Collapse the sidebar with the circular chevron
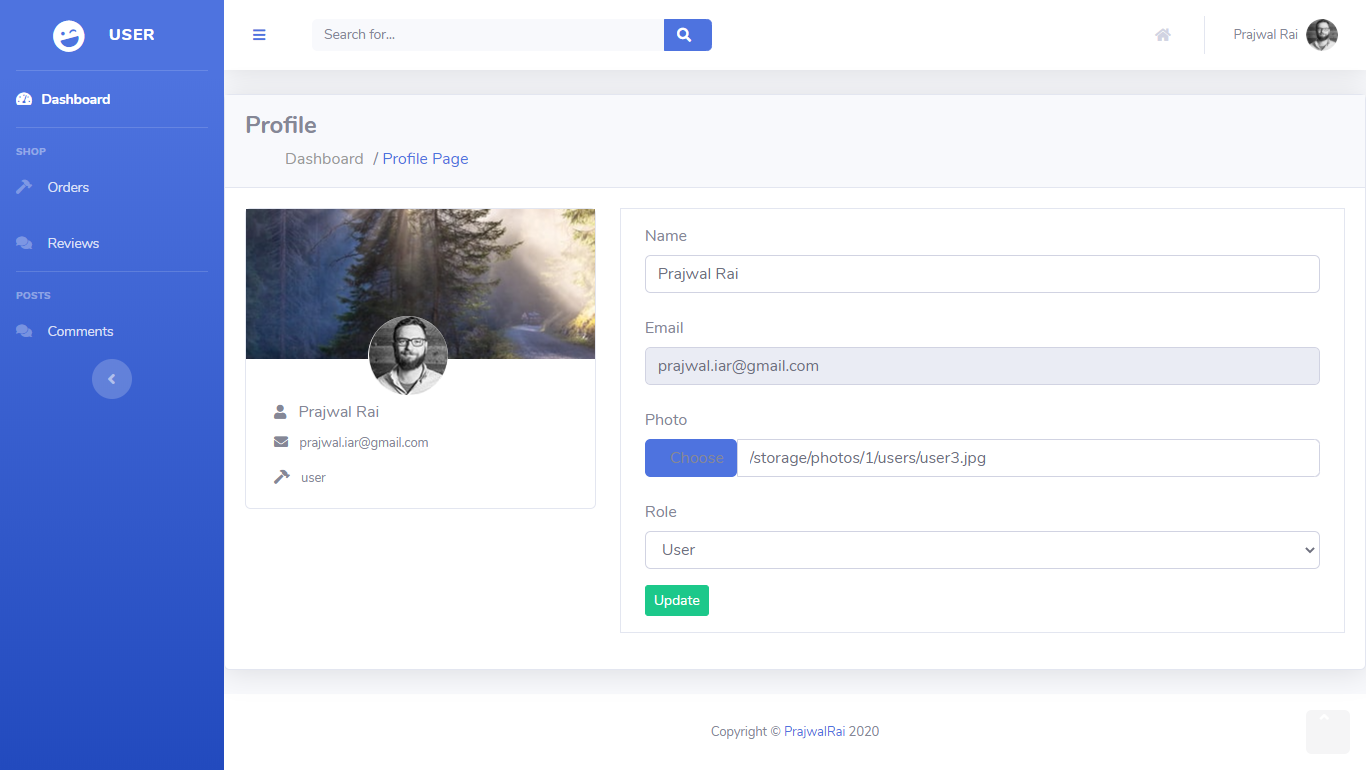The width and height of the screenshot is (1366, 770). click(x=112, y=379)
